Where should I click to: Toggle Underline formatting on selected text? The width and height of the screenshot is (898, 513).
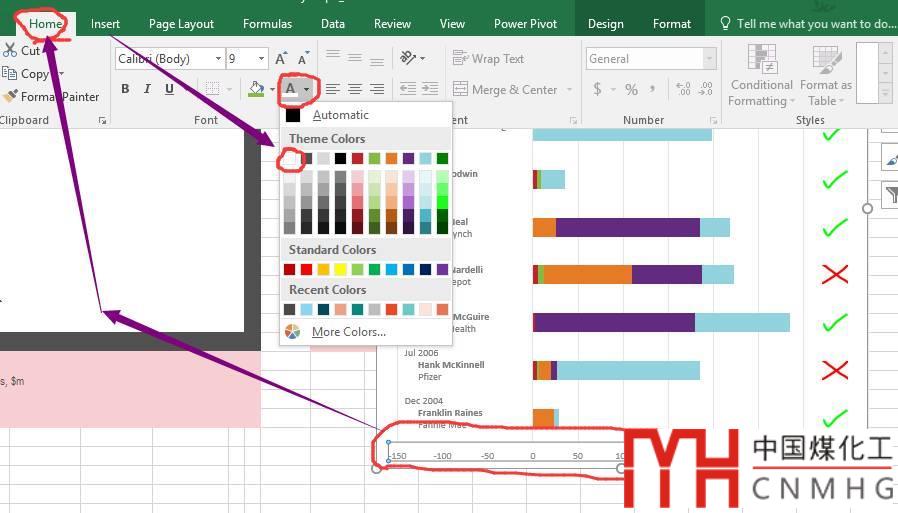[x=169, y=89]
